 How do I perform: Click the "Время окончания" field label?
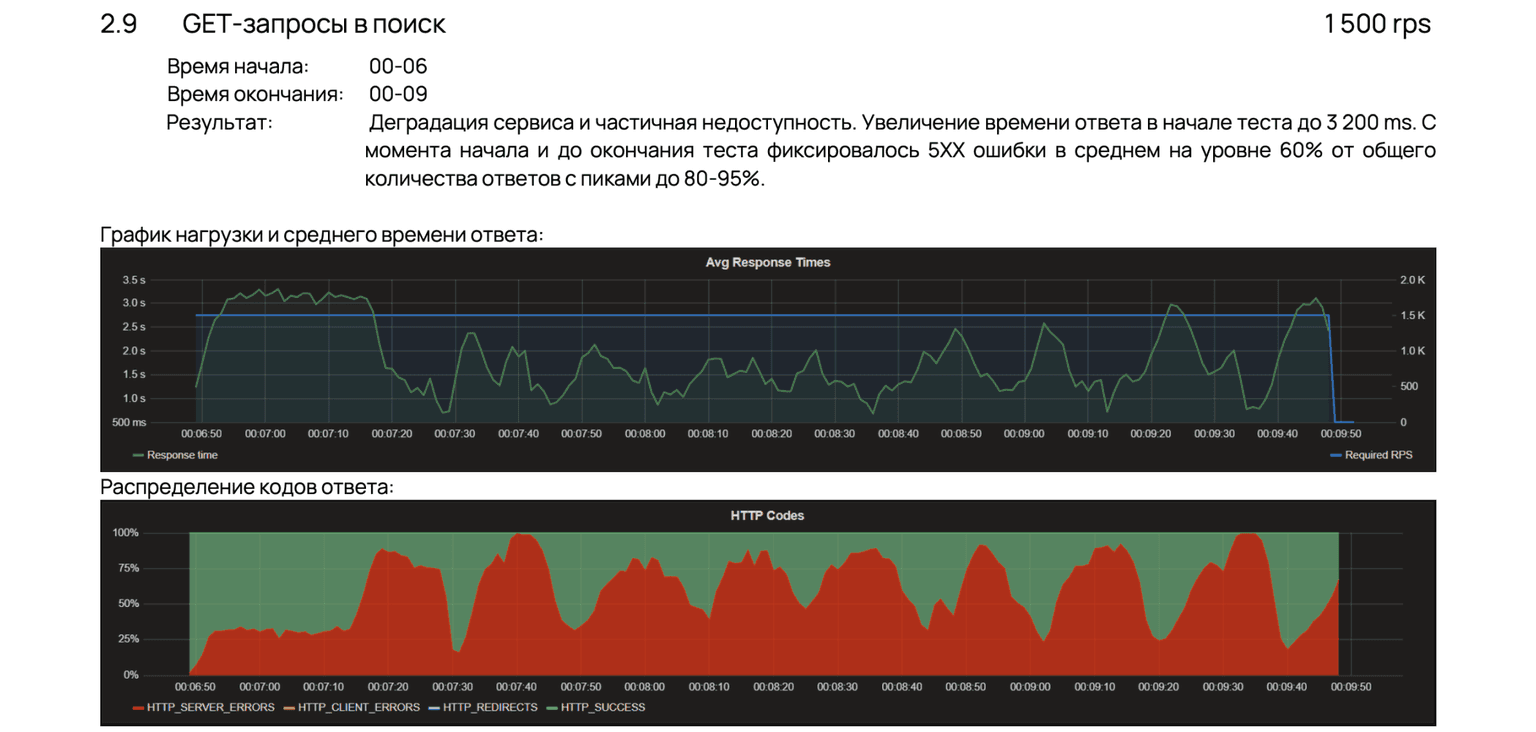point(255,95)
